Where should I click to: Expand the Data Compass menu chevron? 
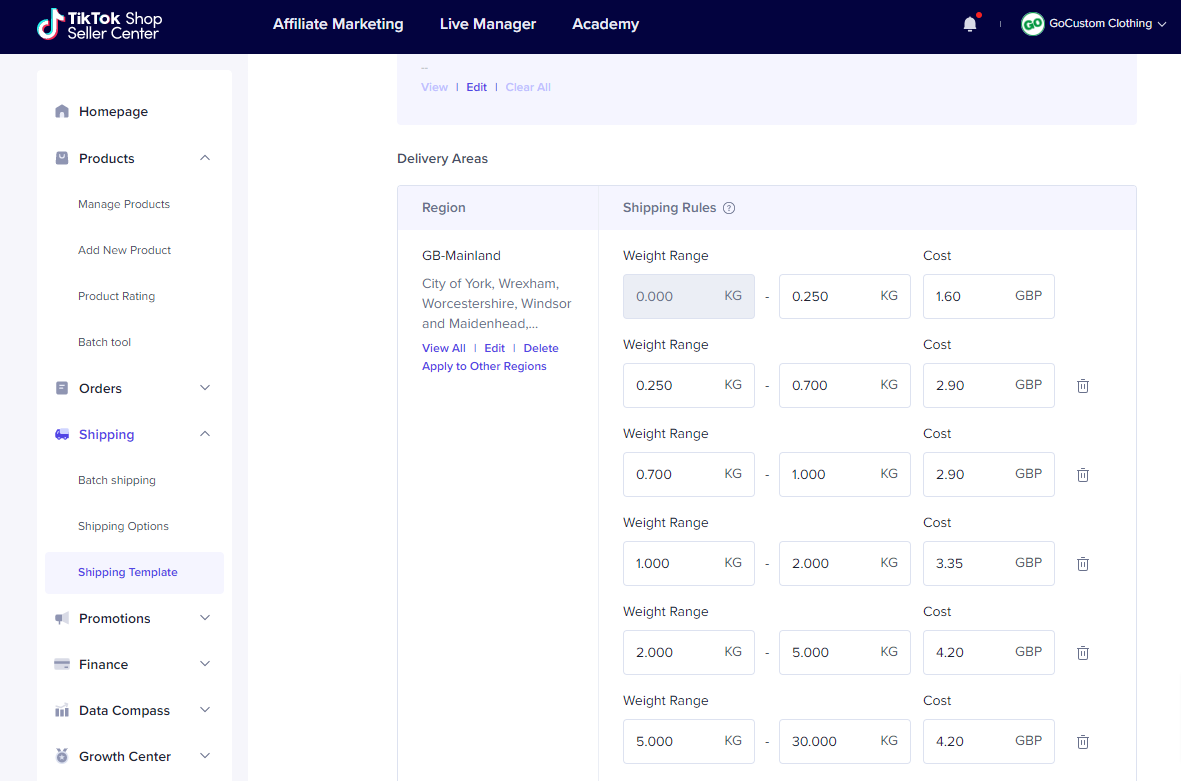(x=205, y=710)
